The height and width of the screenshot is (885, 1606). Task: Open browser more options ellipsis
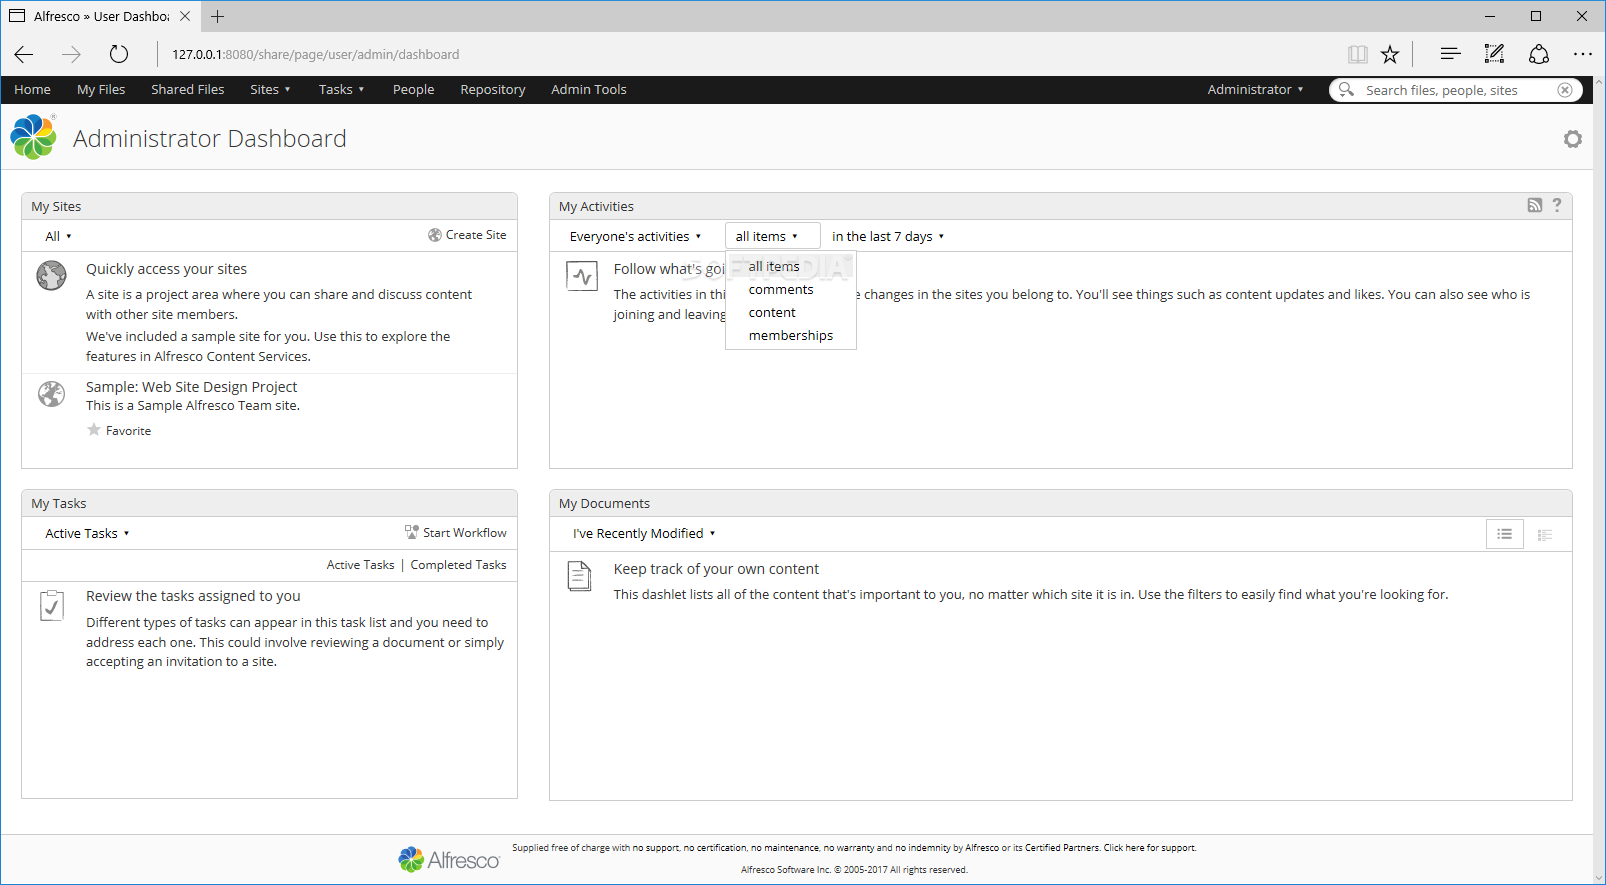pyautogui.click(x=1582, y=54)
